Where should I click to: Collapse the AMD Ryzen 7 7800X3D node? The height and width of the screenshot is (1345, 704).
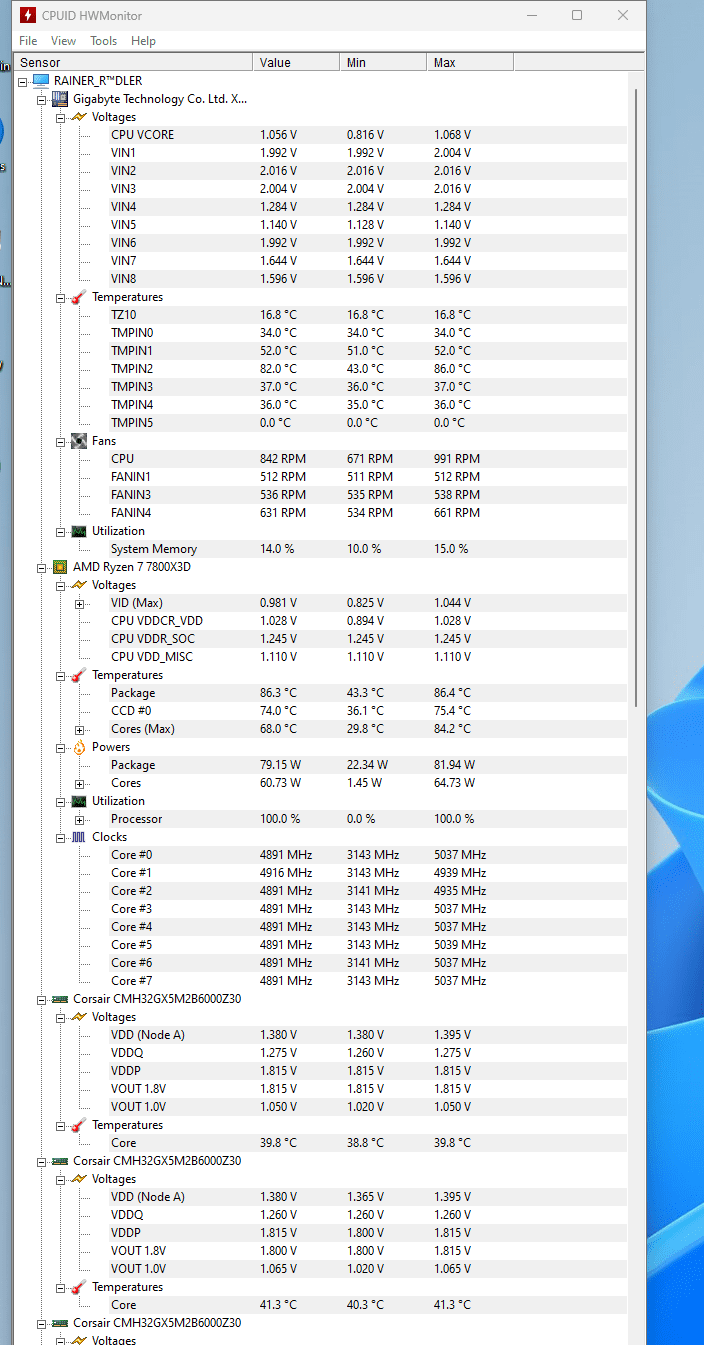42,567
